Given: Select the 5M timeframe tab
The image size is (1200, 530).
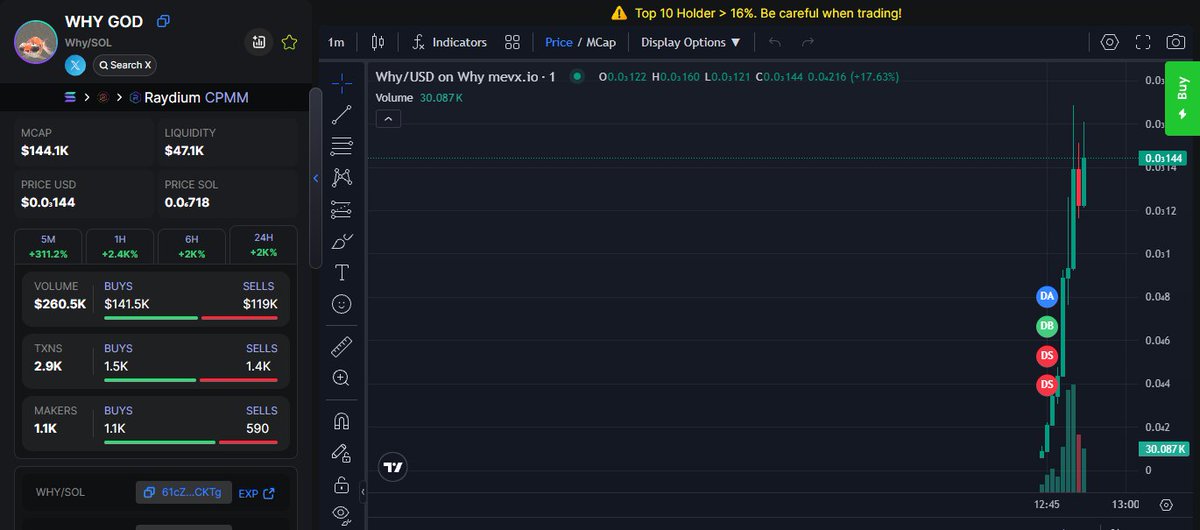Looking at the screenshot, I should click(x=48, y=247).
